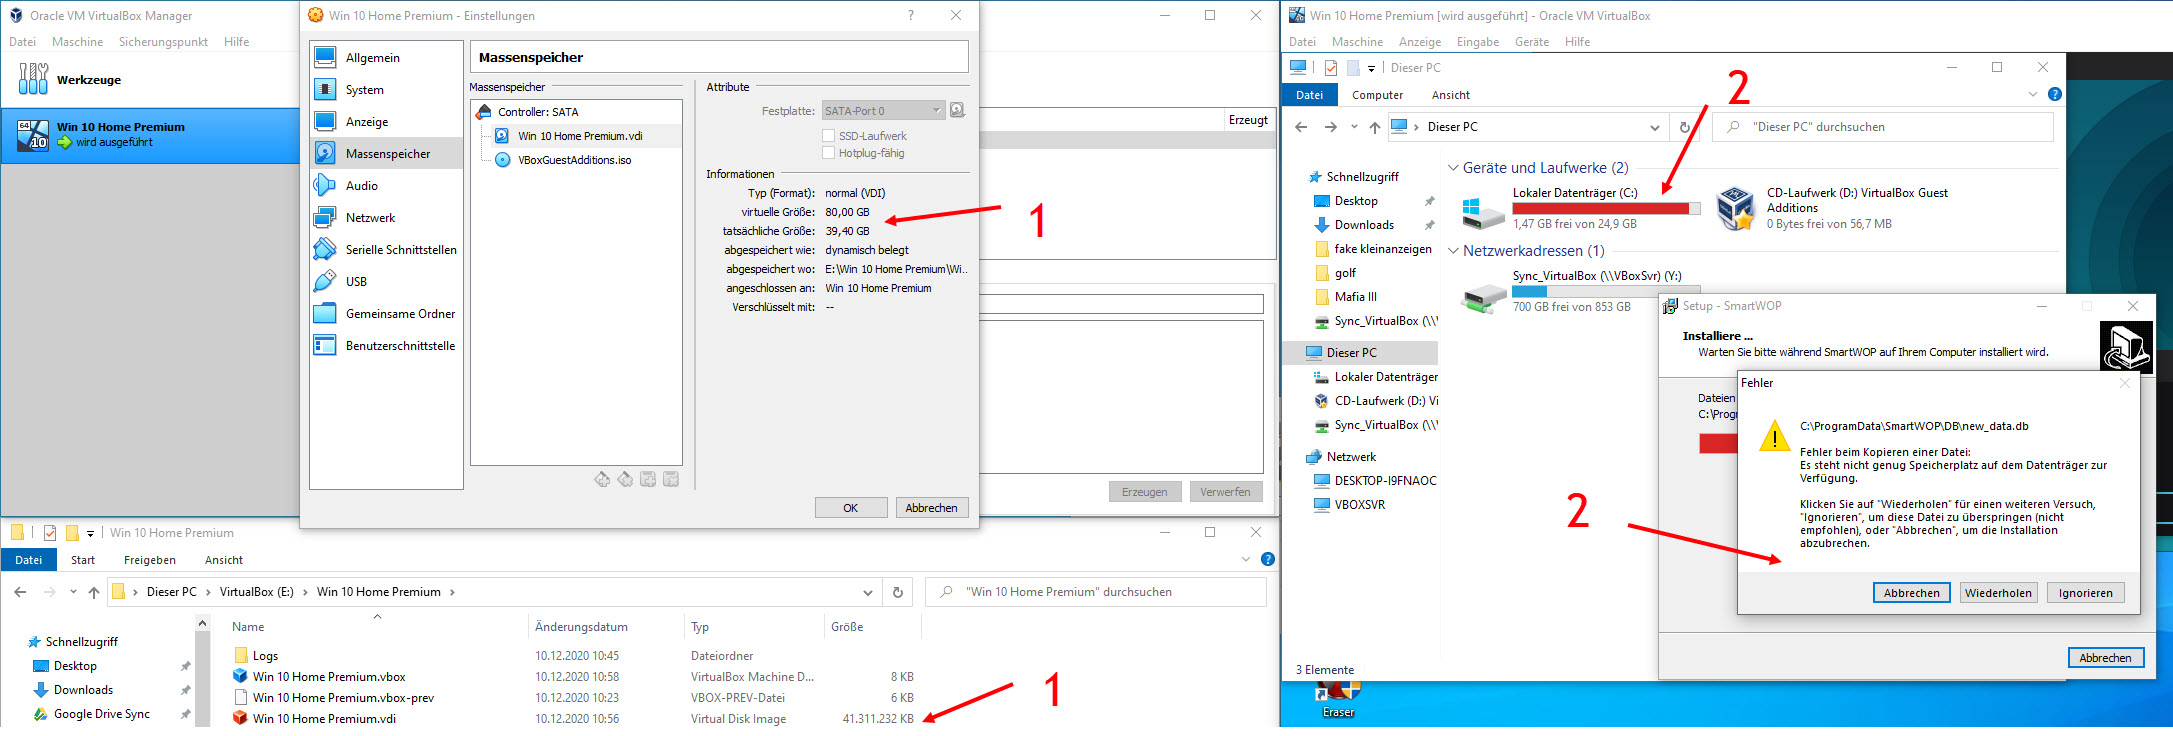Viewport: 2173px width, 736px height.
Task: Open Eraser desktop shortcut in VM
Action: tap(1338, 699)
